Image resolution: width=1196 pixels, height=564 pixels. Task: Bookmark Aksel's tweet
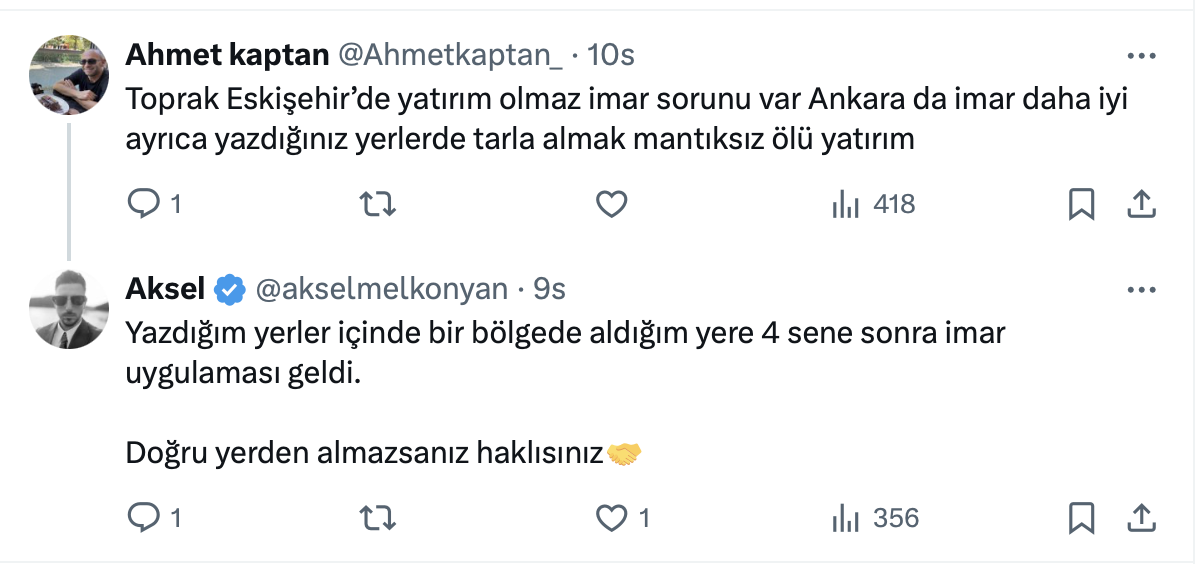(1081, 518)
